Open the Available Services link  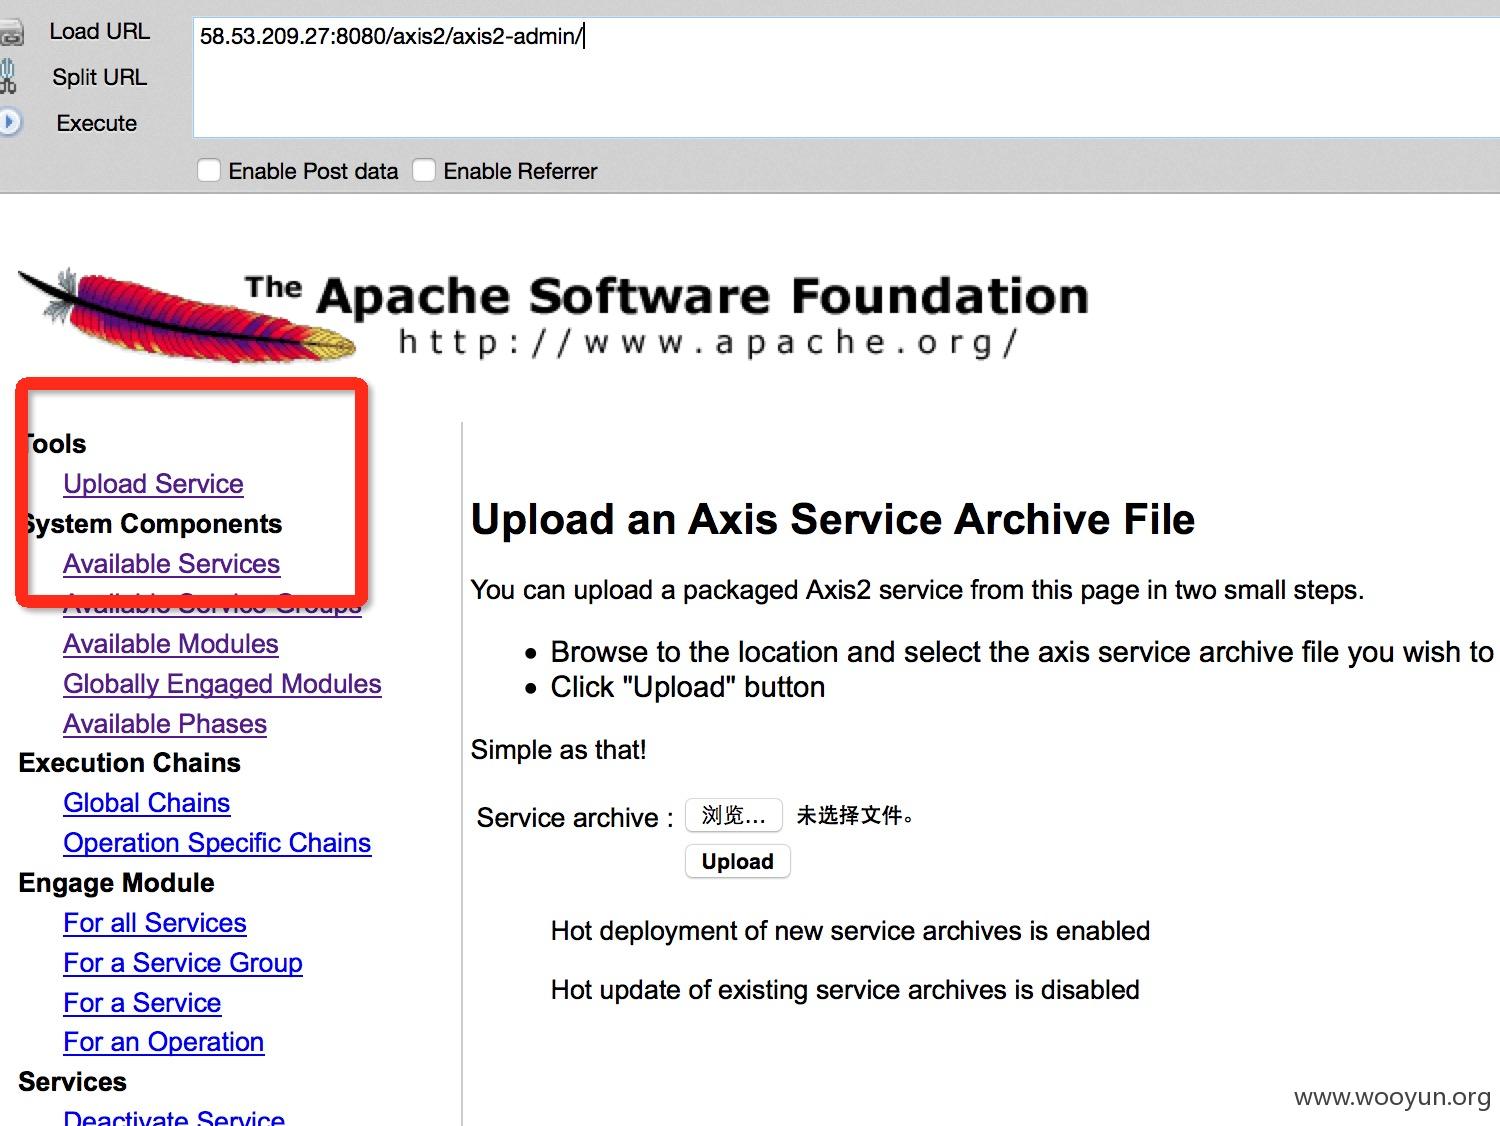click(171, 564)
